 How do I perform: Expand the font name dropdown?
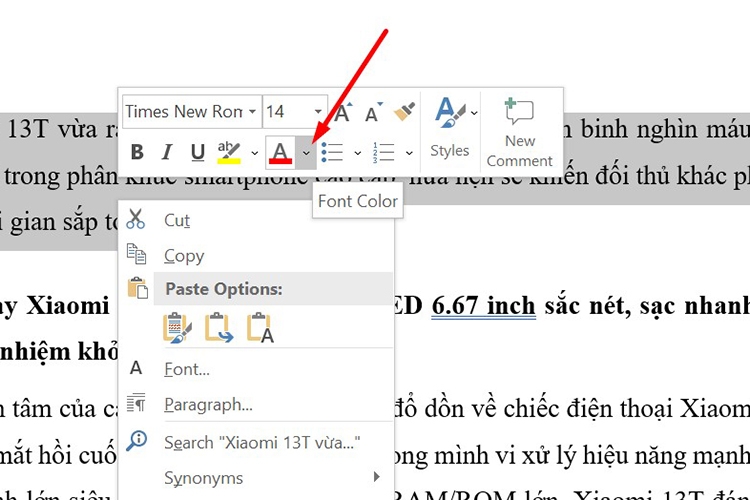tap(253, 112)
